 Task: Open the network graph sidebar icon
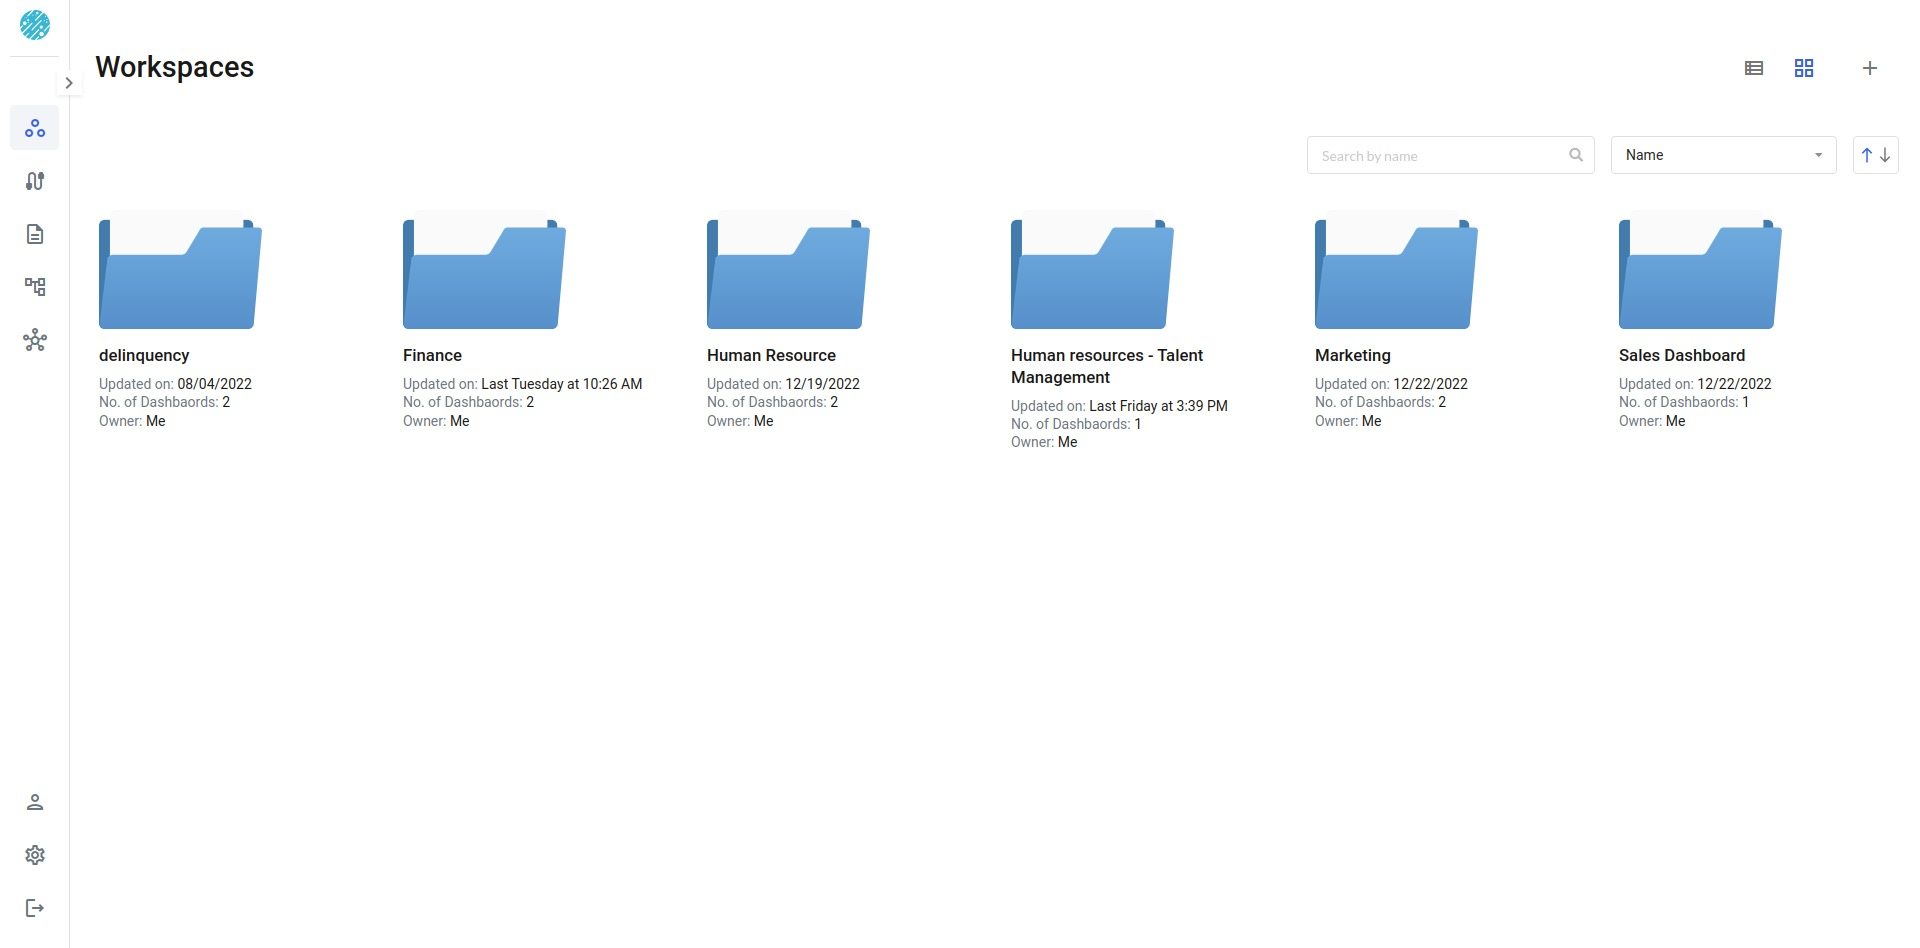35,340
